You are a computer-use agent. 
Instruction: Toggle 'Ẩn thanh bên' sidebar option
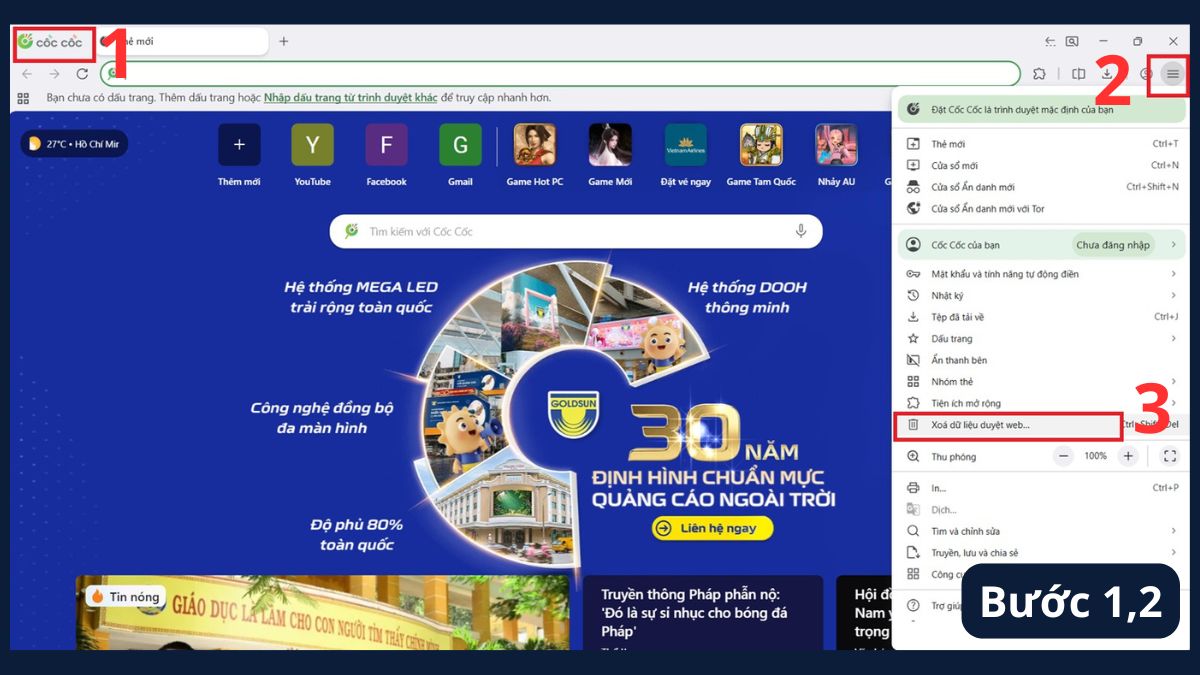[x=1041, y=360]
